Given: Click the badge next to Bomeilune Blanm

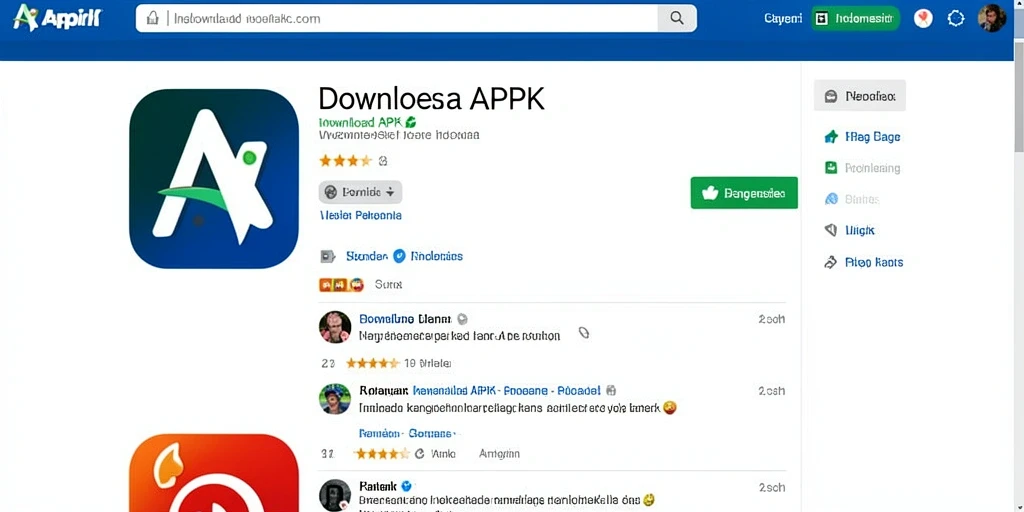Looking at the screenshot, I should (x=462, y=319).
